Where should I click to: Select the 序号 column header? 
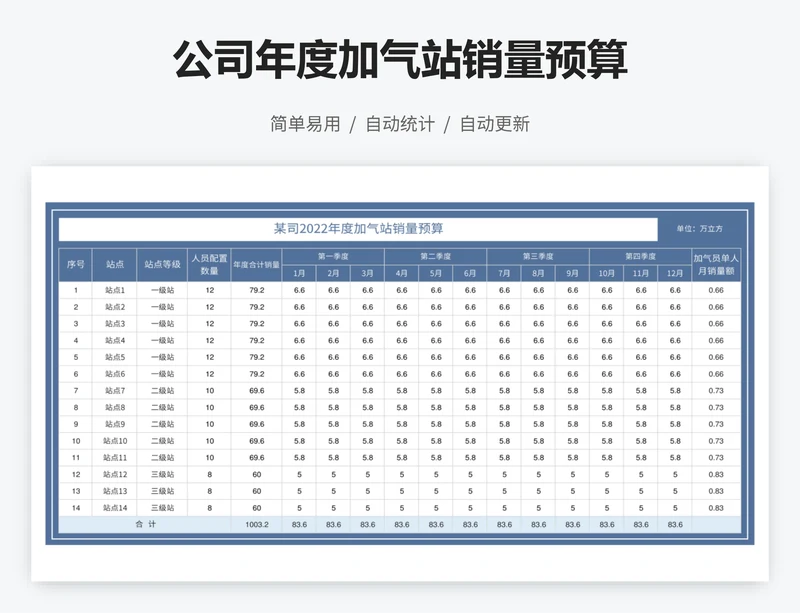(x=74, y=262)
